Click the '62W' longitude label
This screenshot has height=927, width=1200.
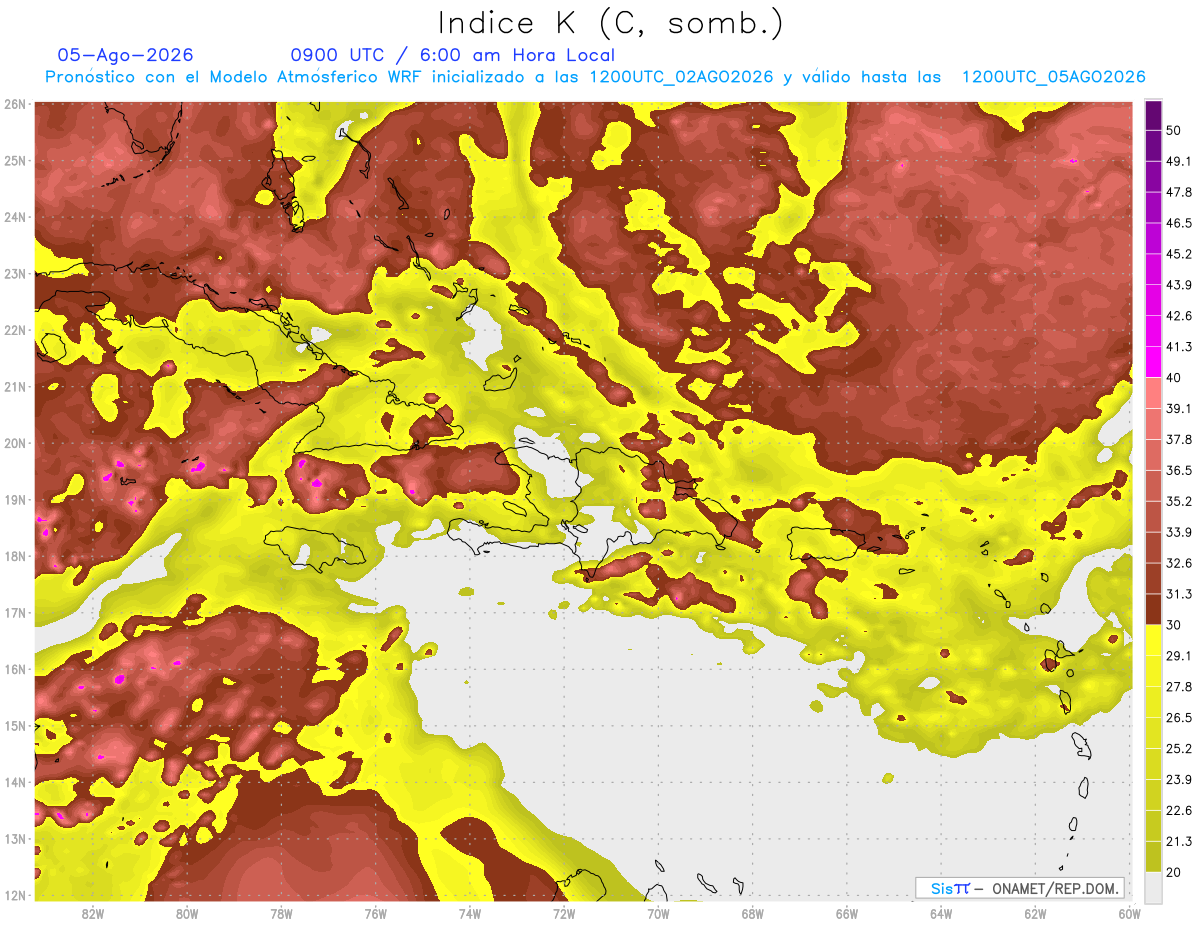(x=1035, y=914)
